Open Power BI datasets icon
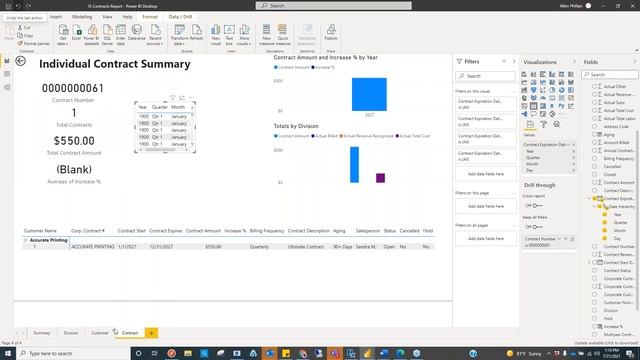 [92, 30]
